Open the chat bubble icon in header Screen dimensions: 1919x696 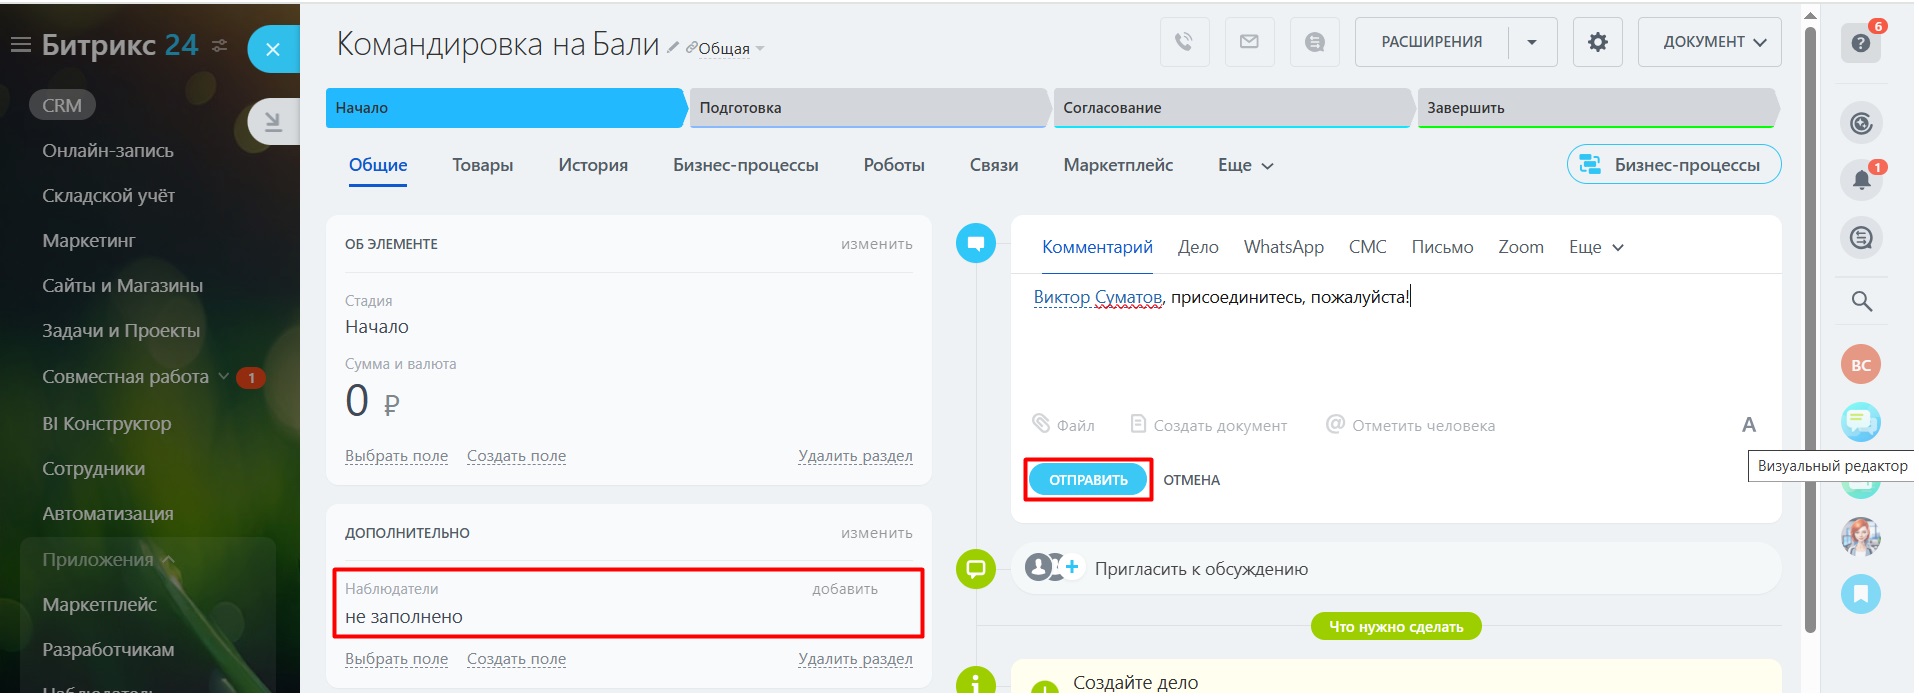click(x=1315, y=42)
